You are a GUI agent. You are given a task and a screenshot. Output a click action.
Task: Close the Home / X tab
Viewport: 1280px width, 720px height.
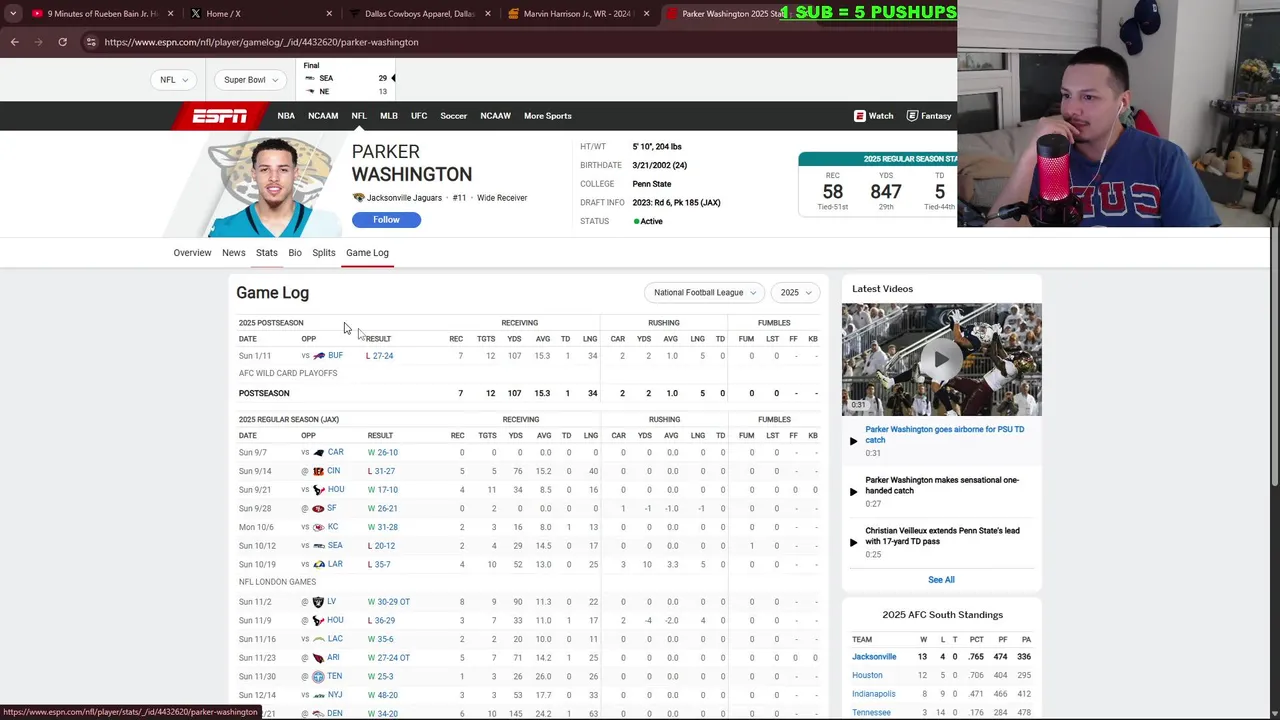tap(329, 14)
